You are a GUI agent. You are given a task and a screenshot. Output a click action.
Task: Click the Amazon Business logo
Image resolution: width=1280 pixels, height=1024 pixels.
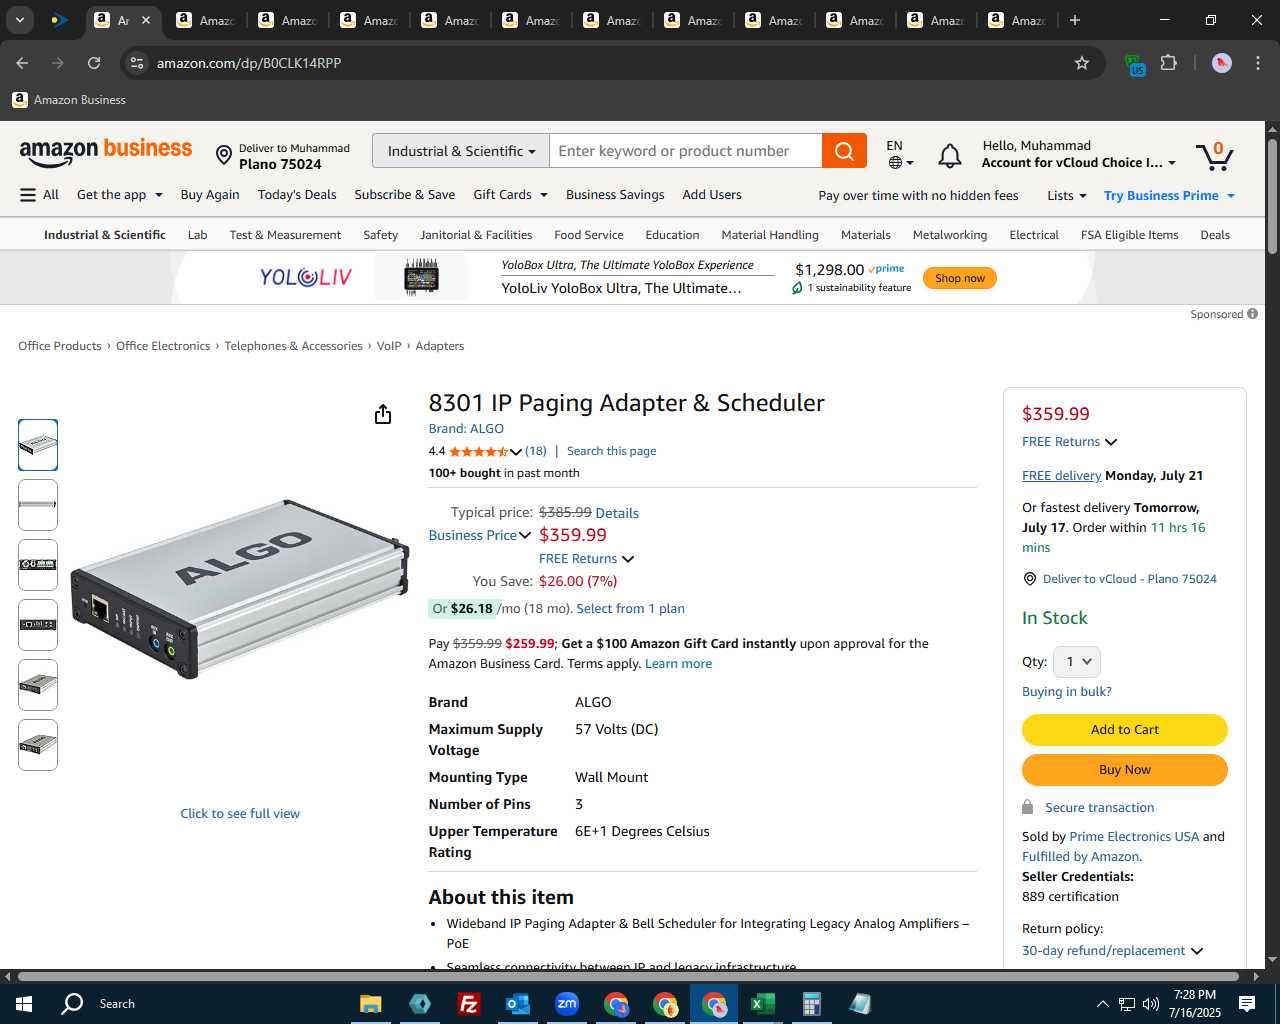(x=106, y=152)
